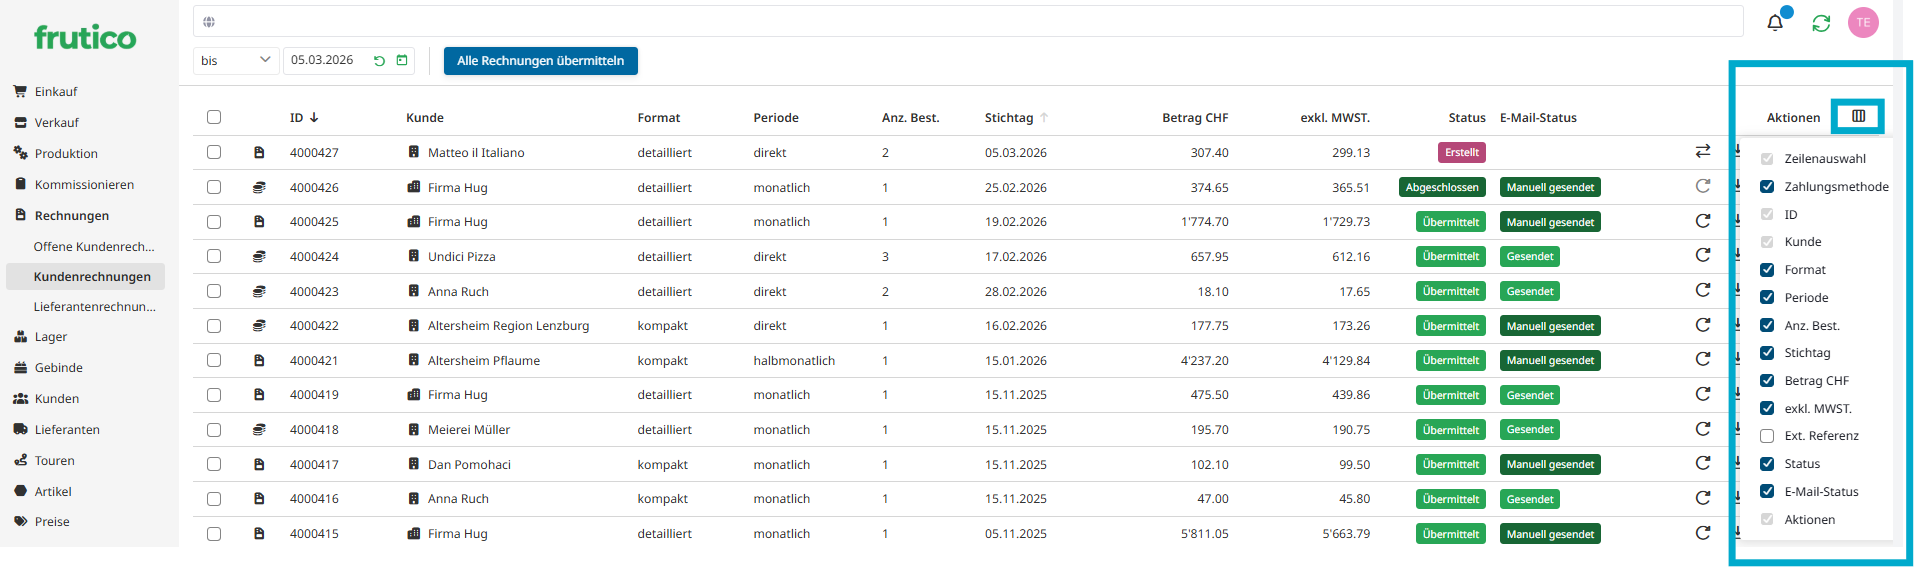The image size is (1914, 567).
Task: Click transfer arrows icon for invoice 4000427
Action: (1702, 151)
